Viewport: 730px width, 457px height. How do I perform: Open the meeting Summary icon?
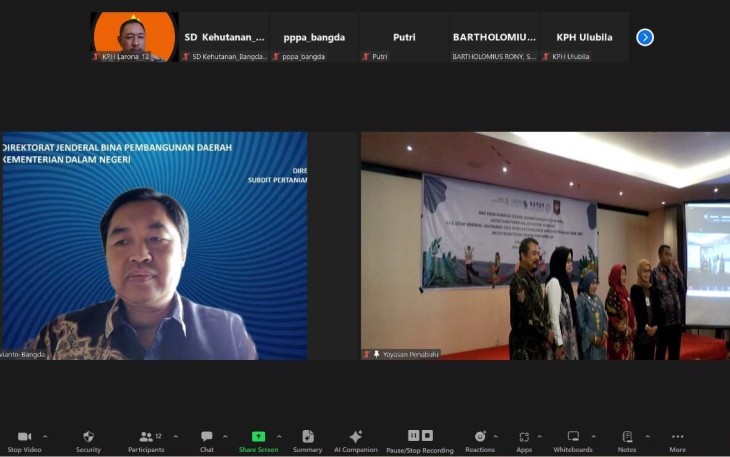pyautogui.click(x=308, y=437)
